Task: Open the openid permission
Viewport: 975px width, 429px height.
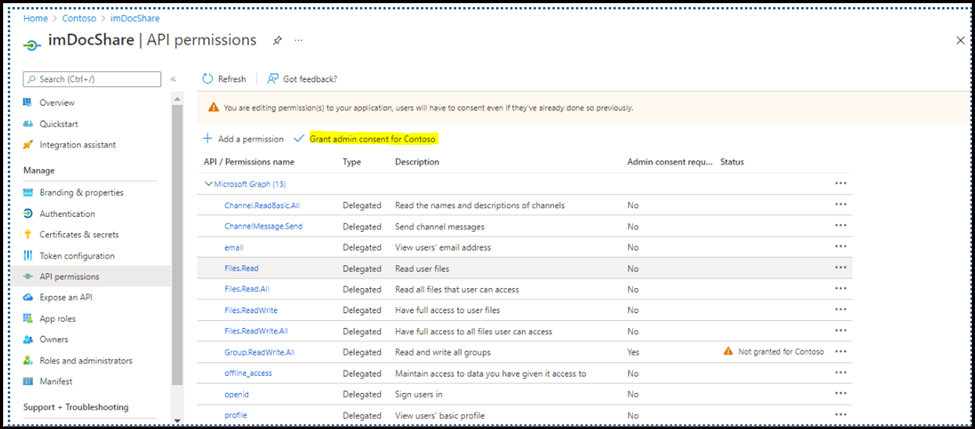Action: point(236,394)
